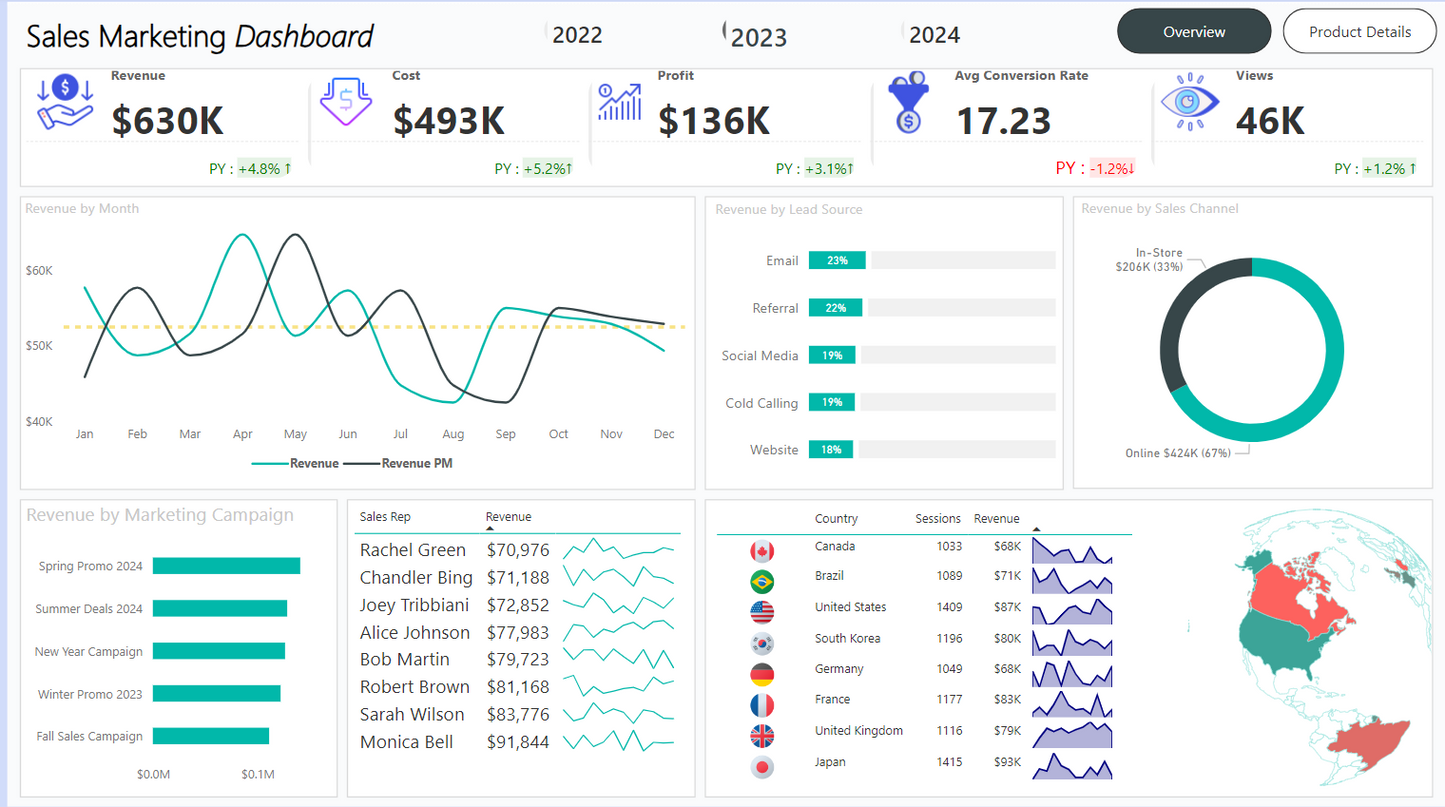Select the Monica Bell sales rep row

406,742
